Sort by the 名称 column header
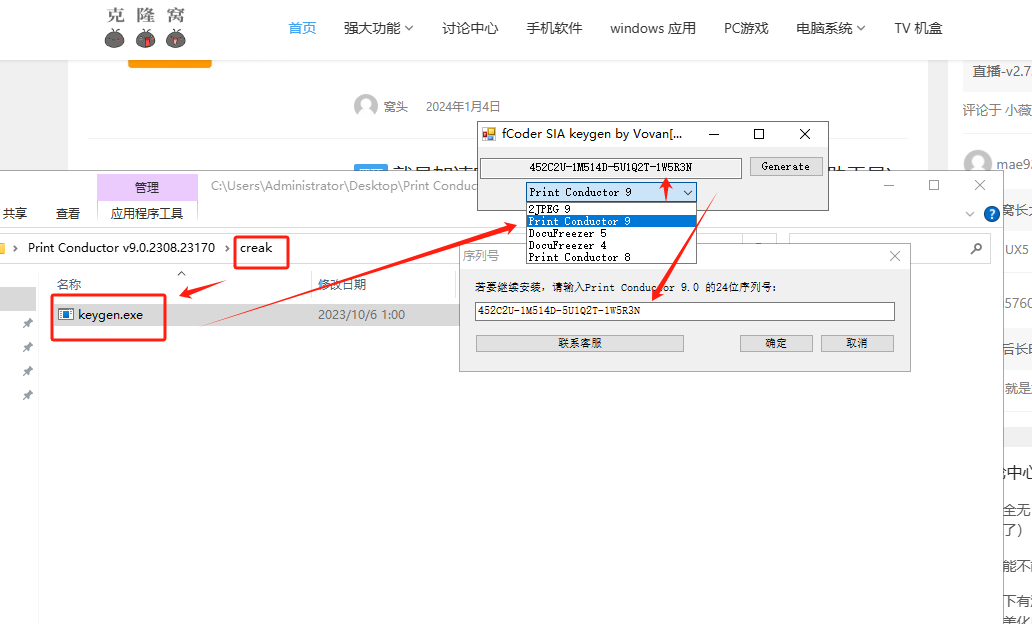 pos(69,284)
